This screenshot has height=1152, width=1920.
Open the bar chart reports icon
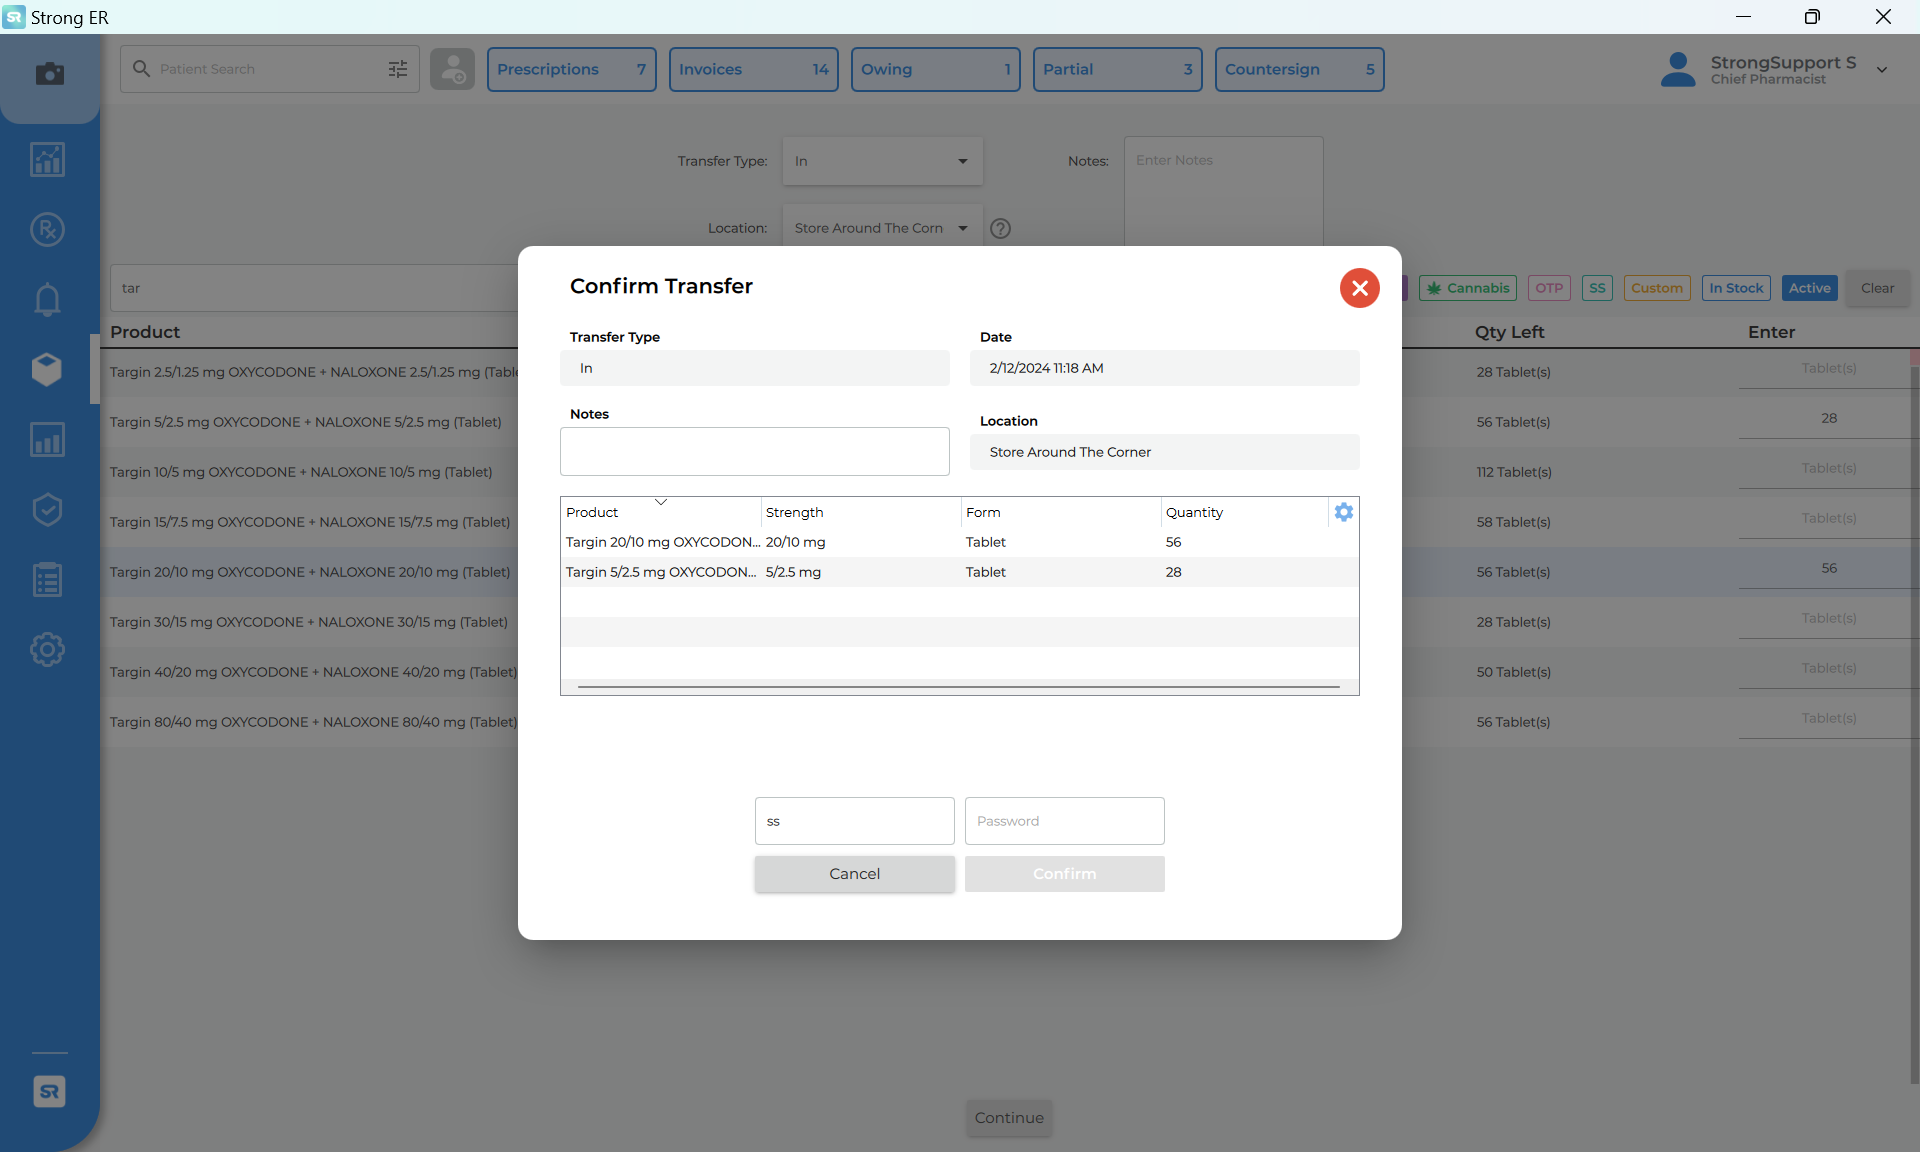coord(47,440)
